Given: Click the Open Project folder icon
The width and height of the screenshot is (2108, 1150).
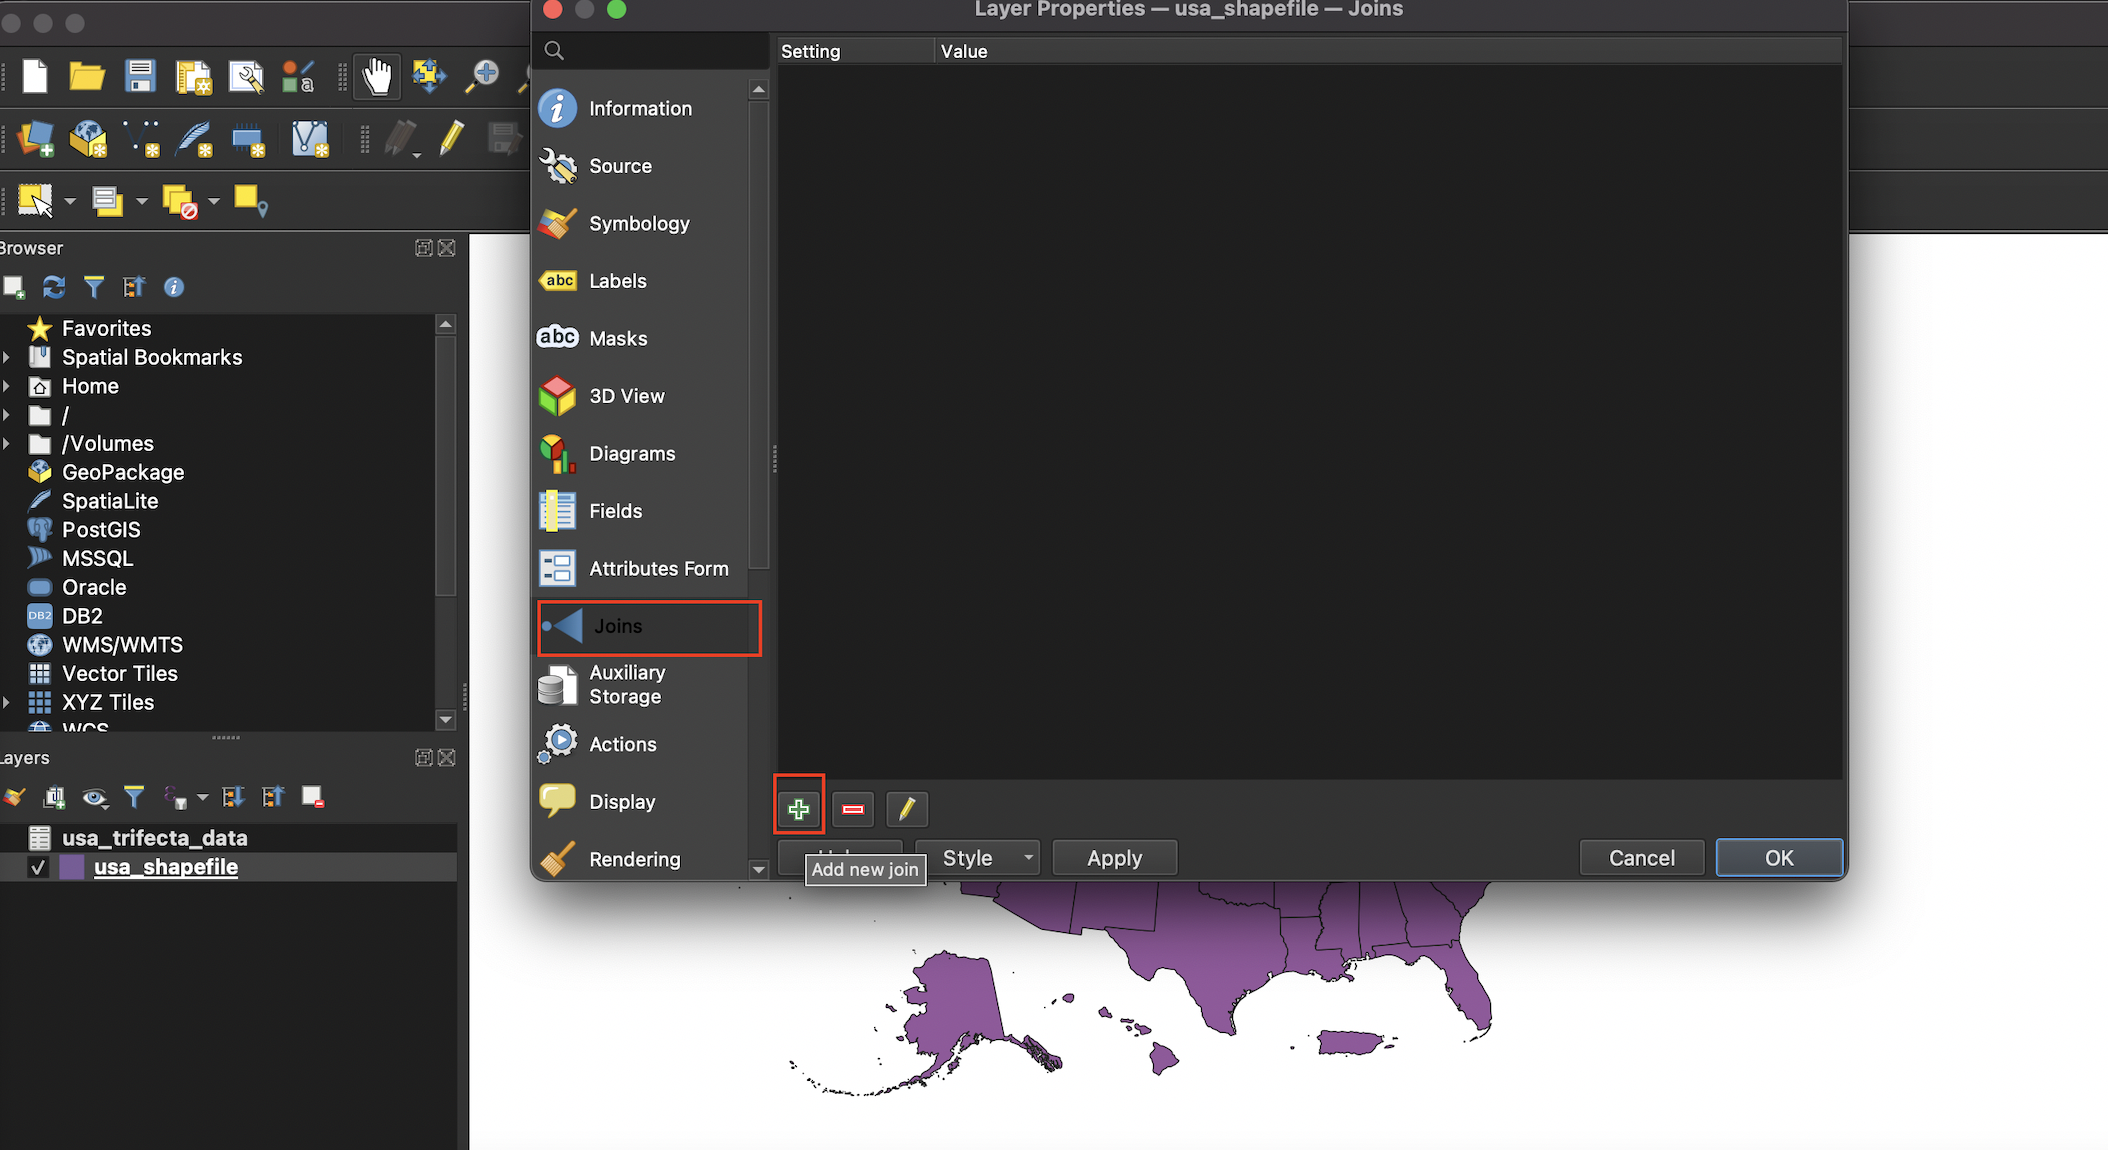Looking at the screenshot, I should 87,77.
